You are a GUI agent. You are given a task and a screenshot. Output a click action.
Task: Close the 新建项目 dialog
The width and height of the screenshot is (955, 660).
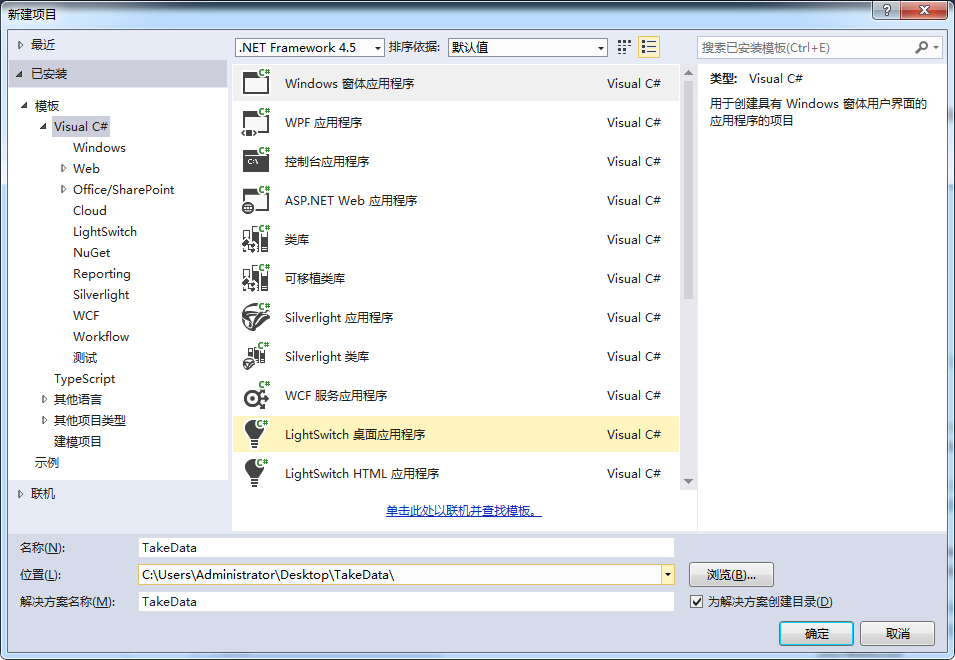[924, 10]
